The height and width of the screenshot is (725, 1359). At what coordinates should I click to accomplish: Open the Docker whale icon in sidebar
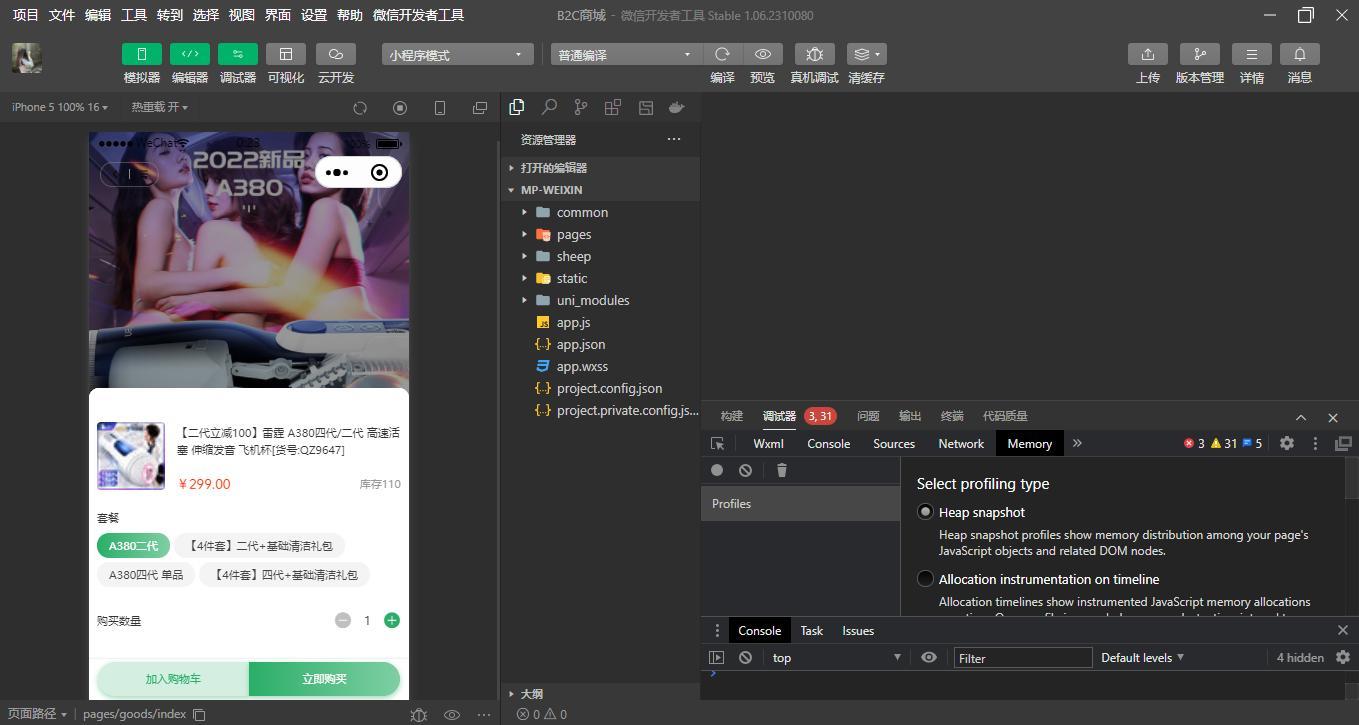pyautogui.click(x=677, y=107)
